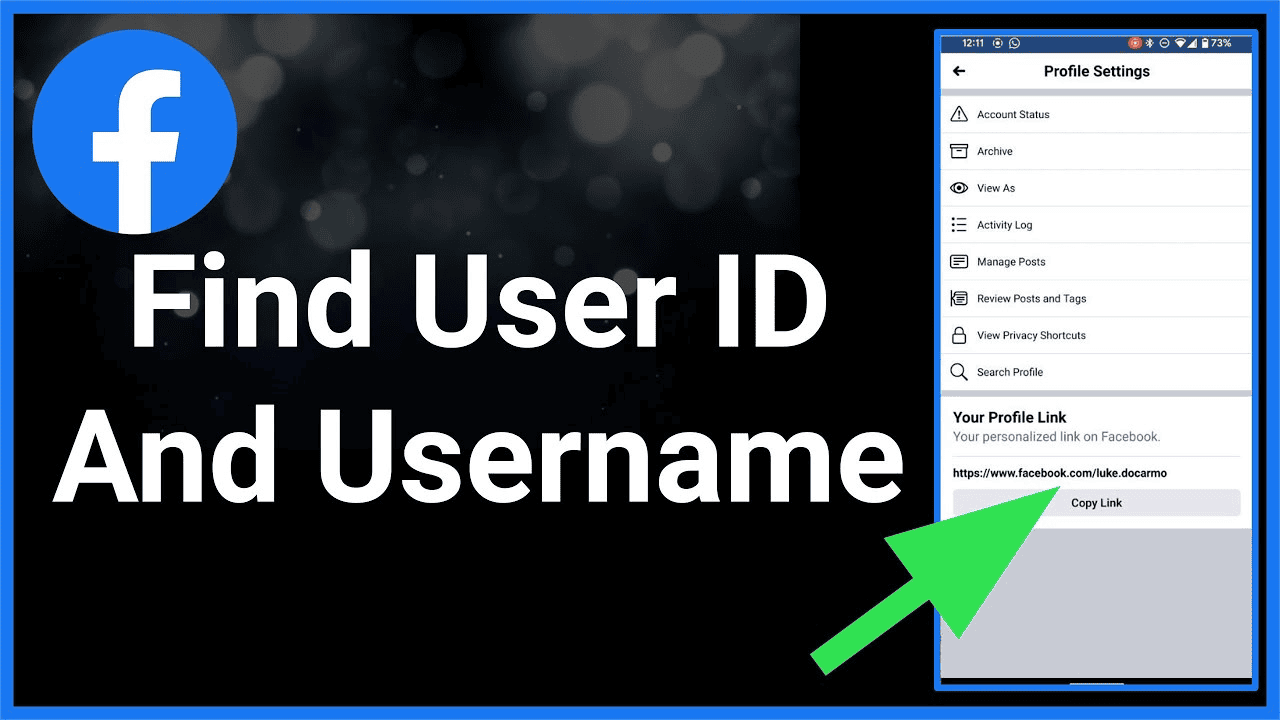Tap the red screen recording icon in status bar

click(x=1135, y=43)
